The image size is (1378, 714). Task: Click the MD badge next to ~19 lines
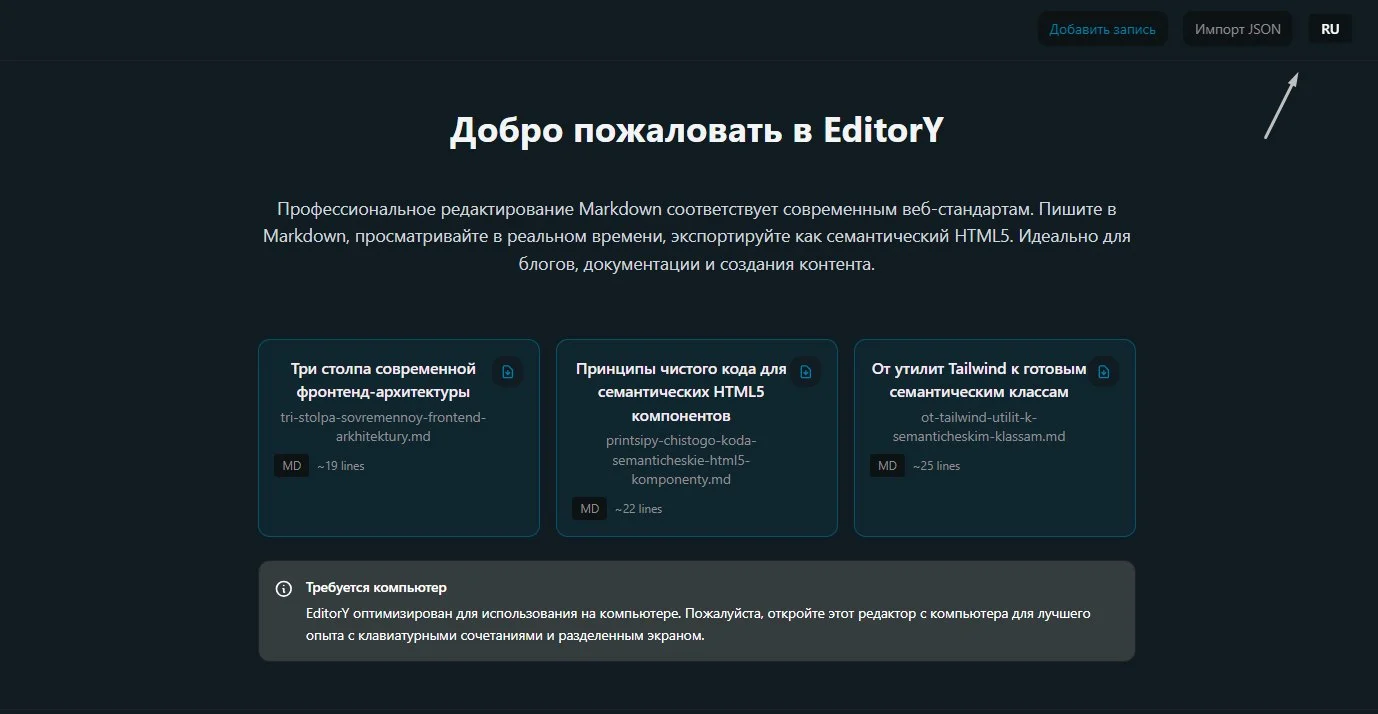(x=291, y=466)
